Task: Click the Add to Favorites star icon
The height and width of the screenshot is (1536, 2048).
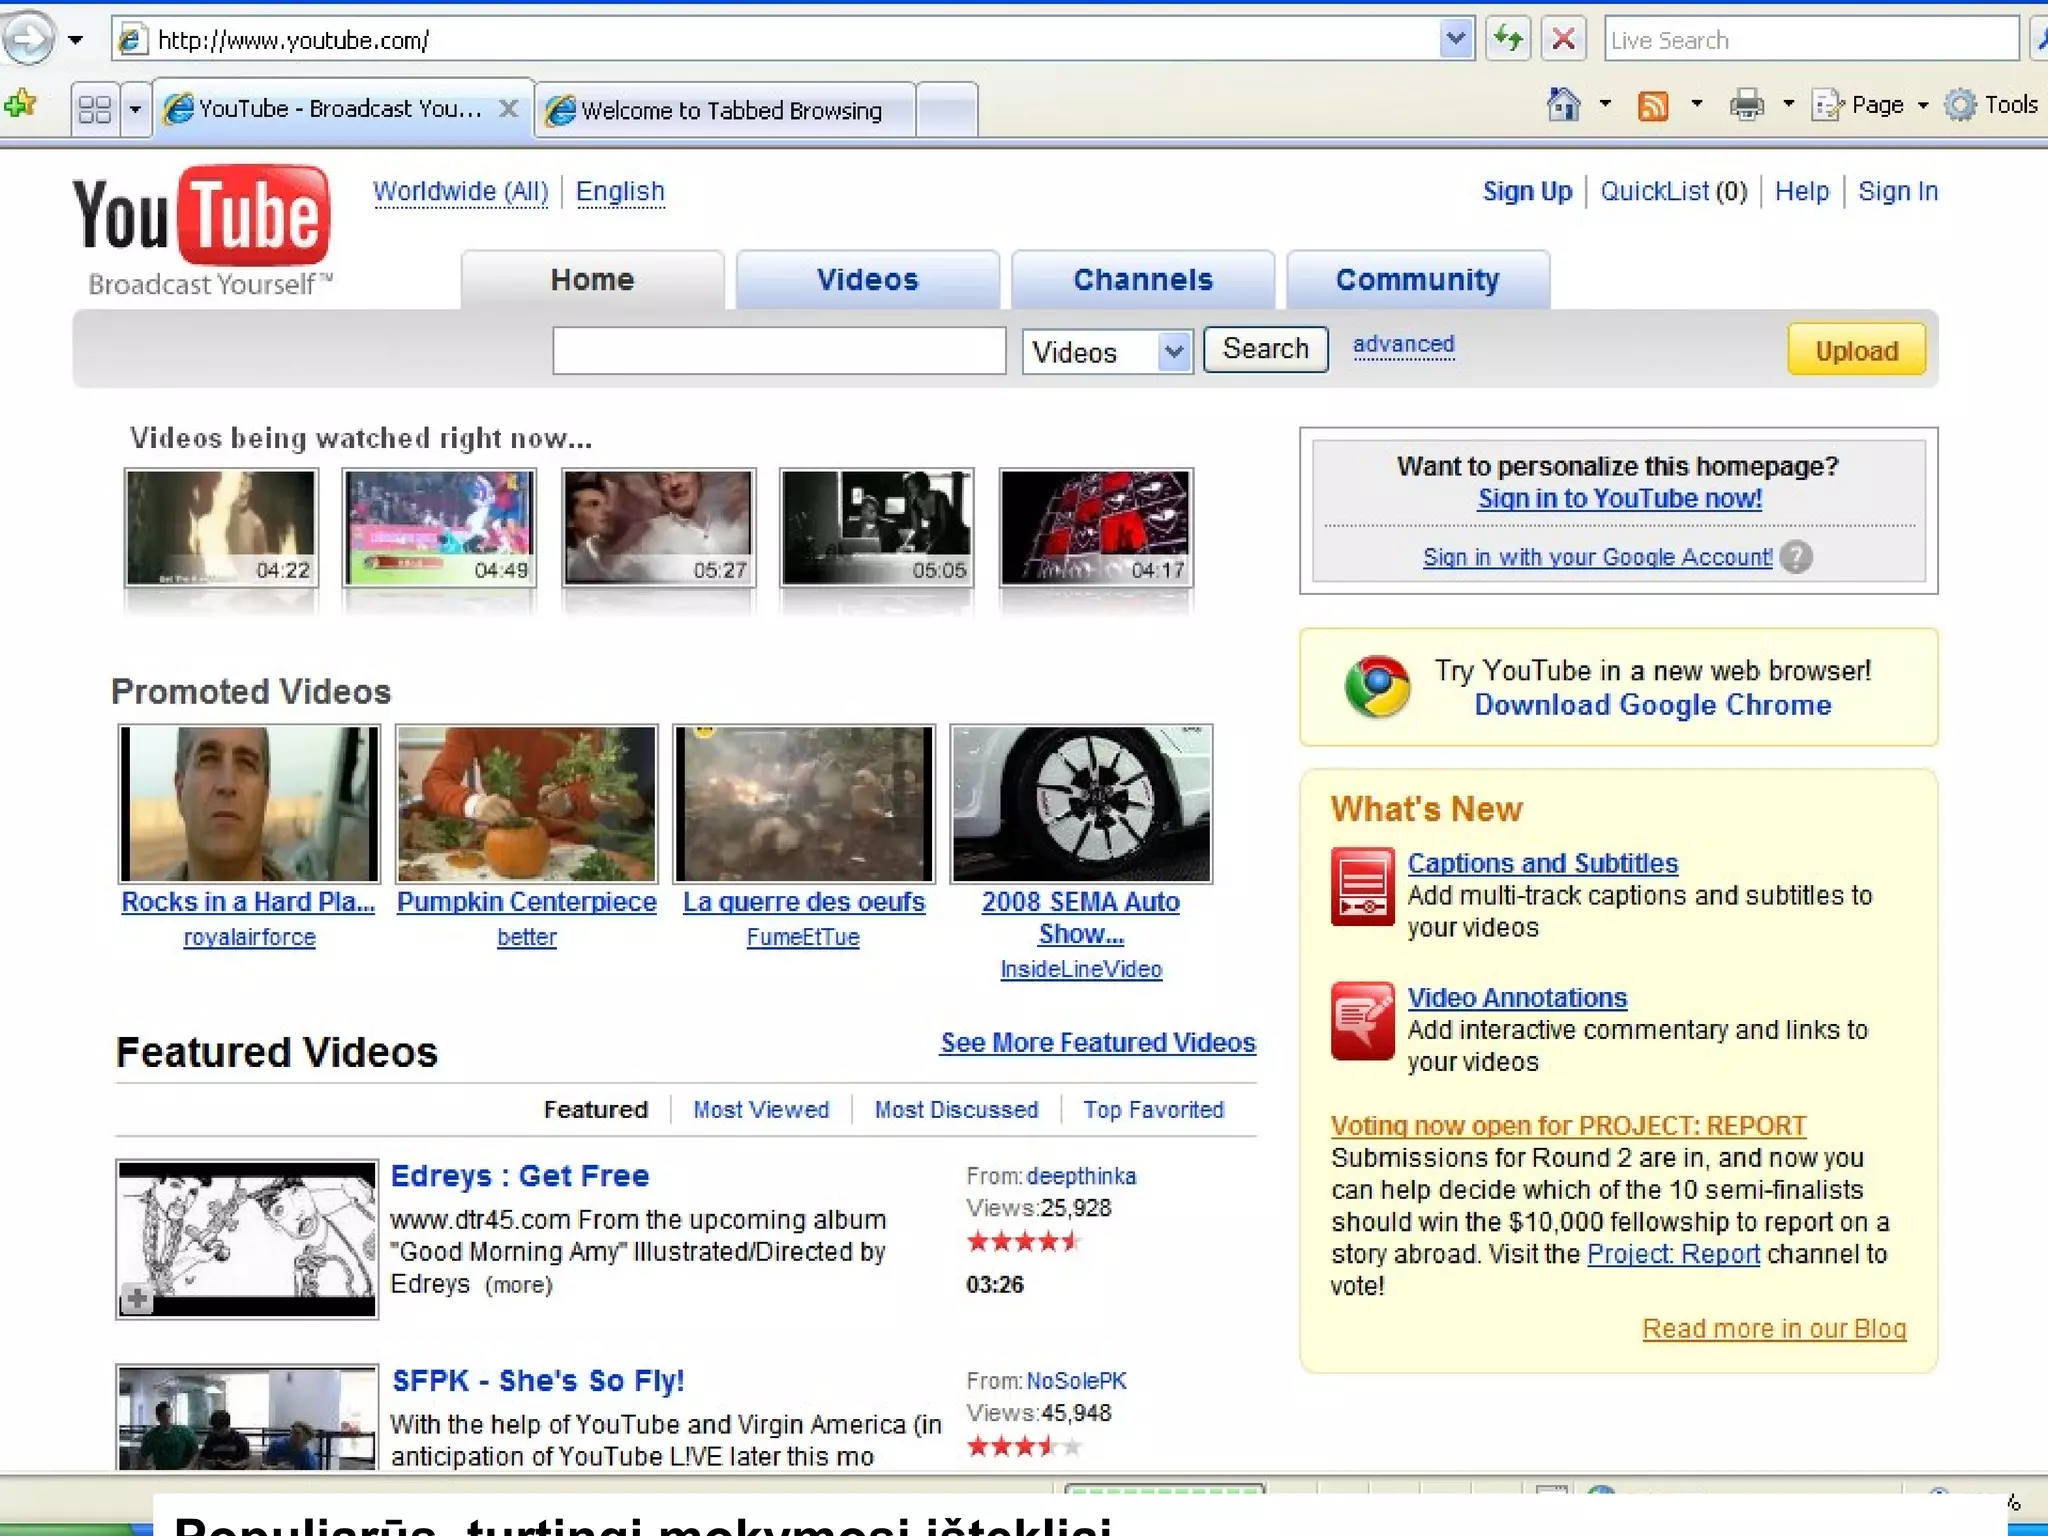Action: coord(20,104)
